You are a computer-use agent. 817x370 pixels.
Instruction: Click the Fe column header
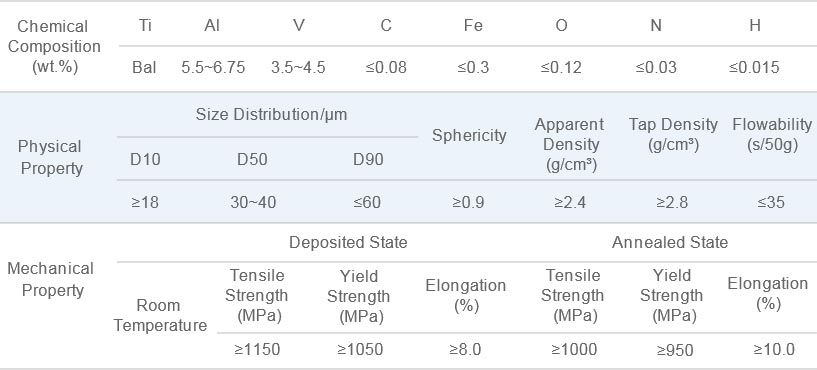[473, 26]
